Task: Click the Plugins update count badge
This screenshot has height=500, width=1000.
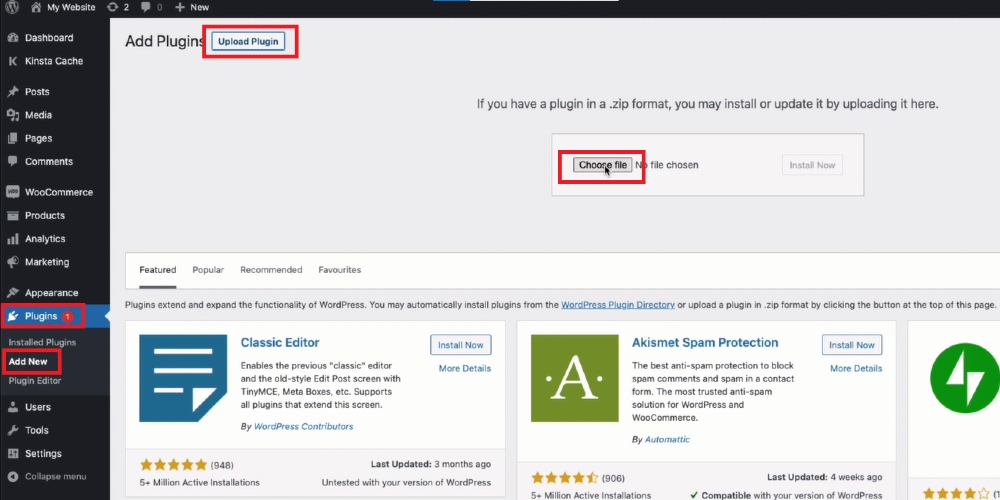Action: [67, 316]
